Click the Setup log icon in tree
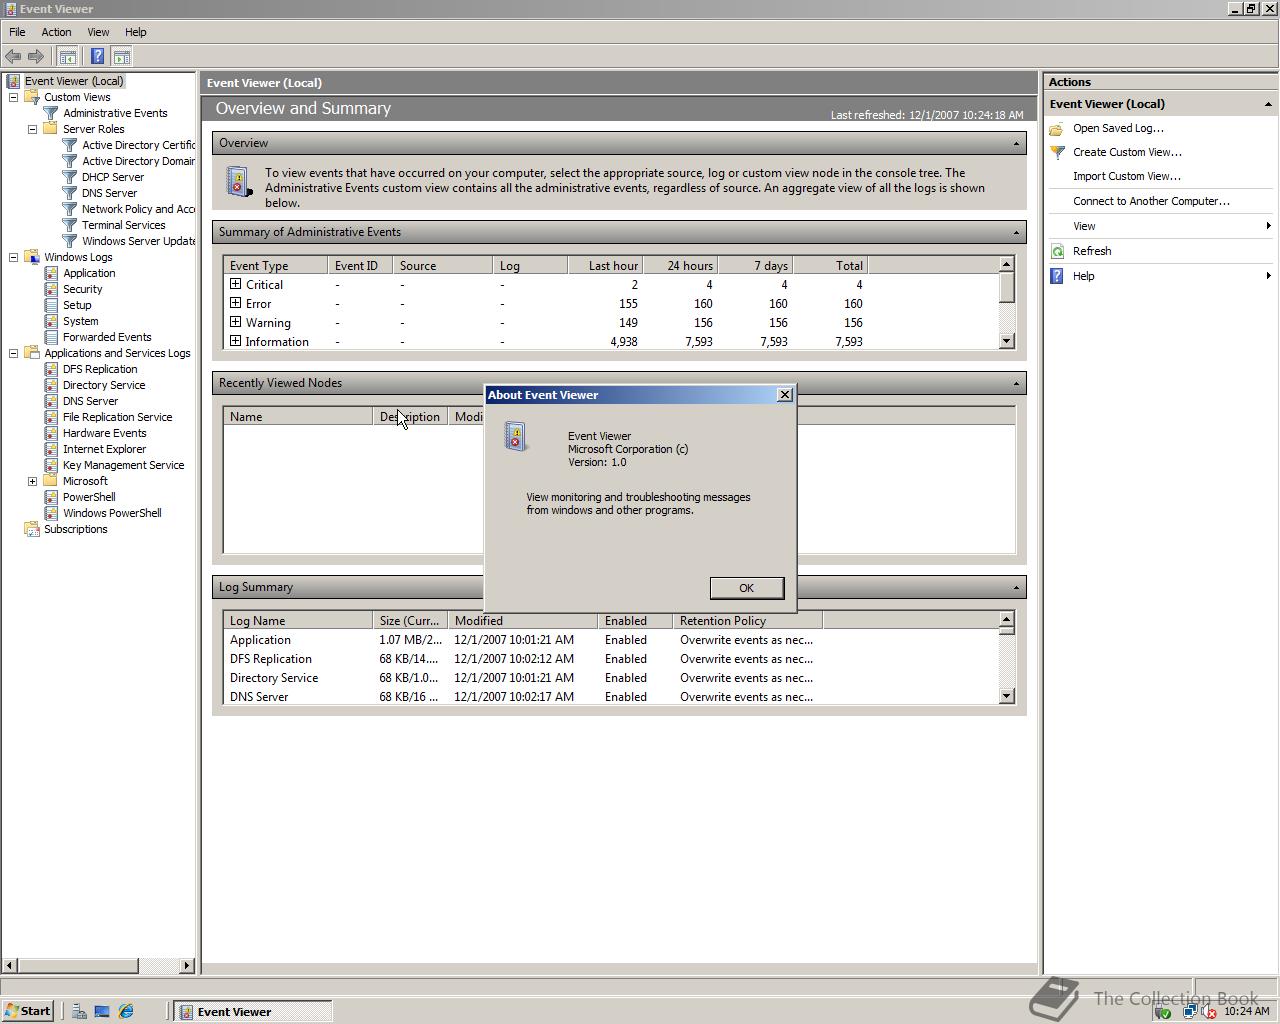The image size is (1280, 1024). click(51, 305)
